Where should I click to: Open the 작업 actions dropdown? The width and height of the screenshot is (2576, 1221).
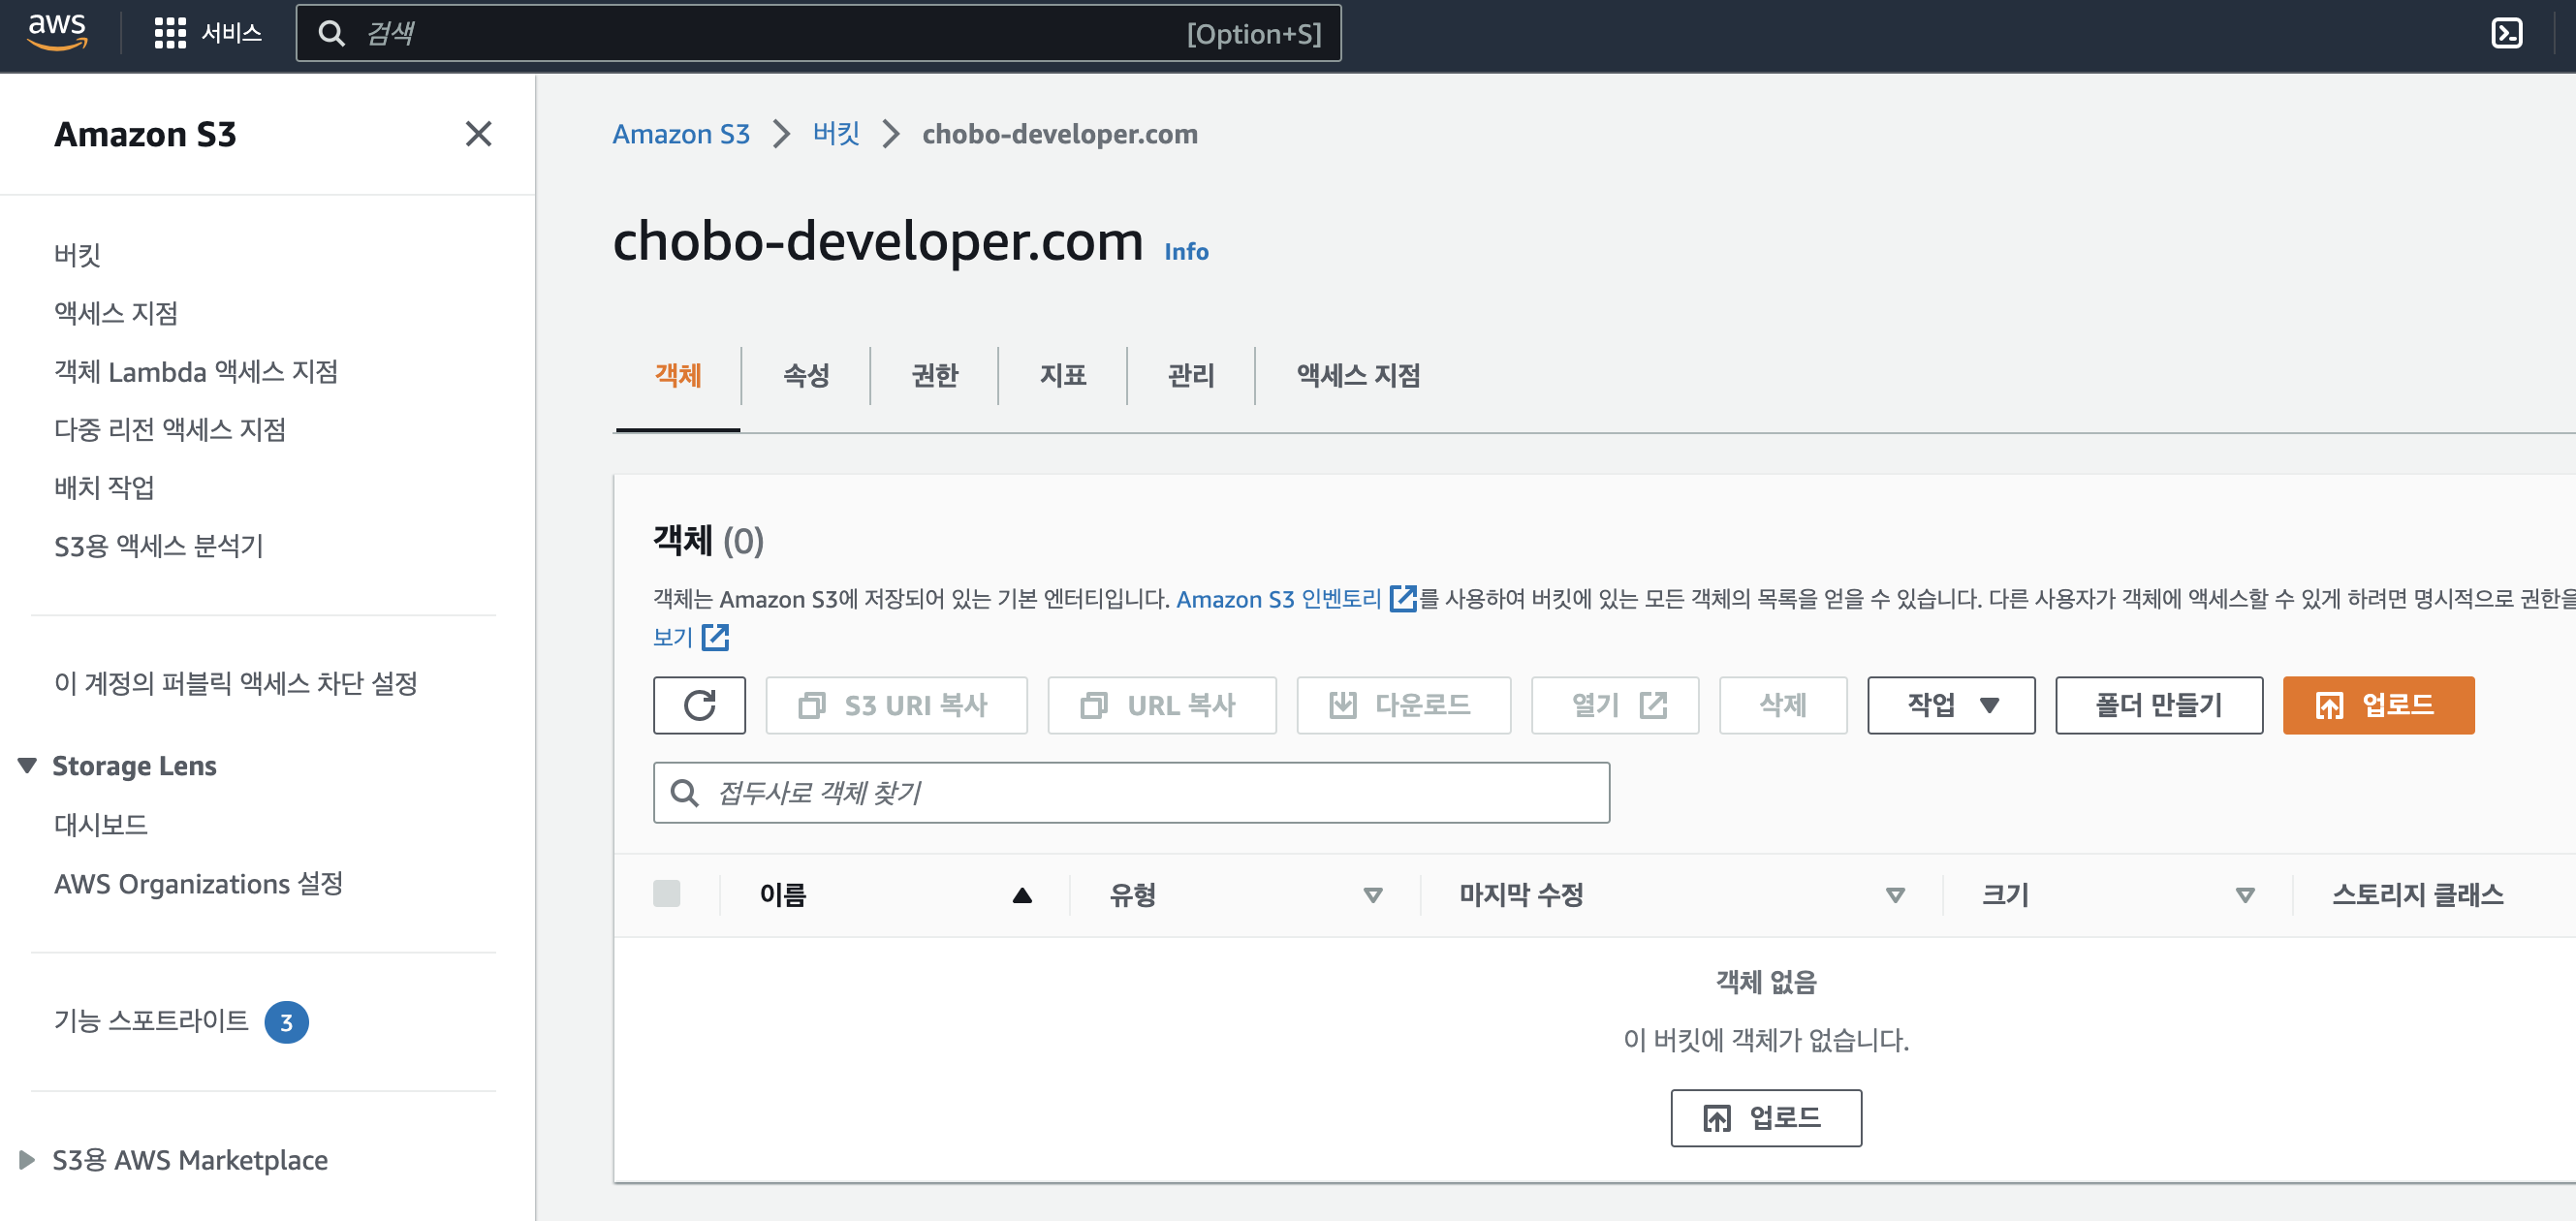point(1950,705)
